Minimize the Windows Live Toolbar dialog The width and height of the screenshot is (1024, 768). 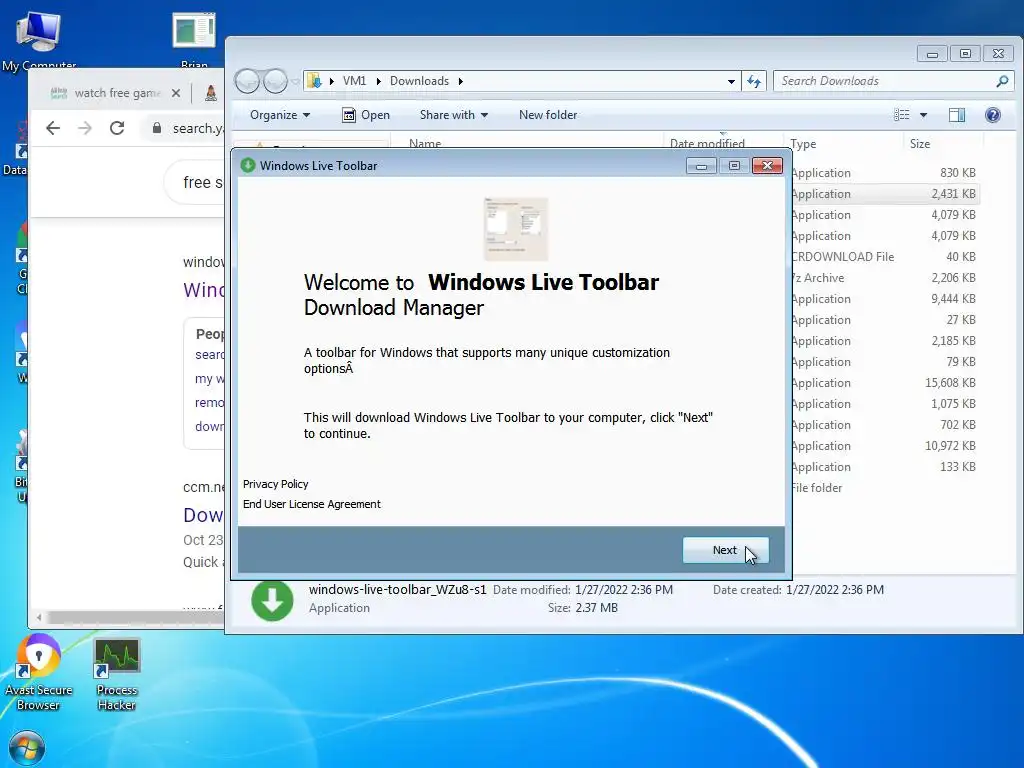point(701,166)
